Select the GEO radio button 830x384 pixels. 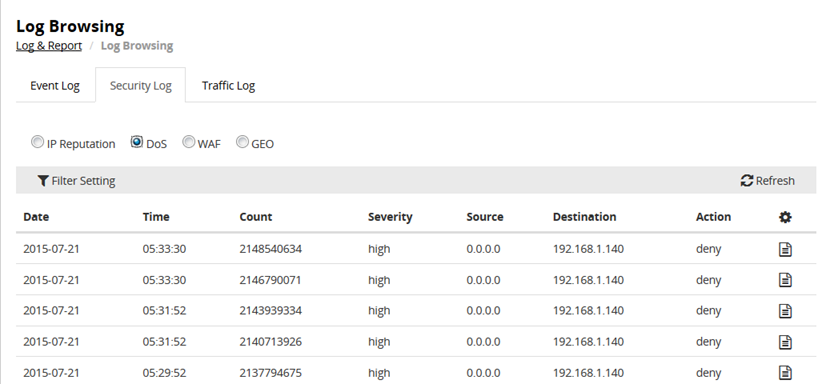tap(242, 142)
